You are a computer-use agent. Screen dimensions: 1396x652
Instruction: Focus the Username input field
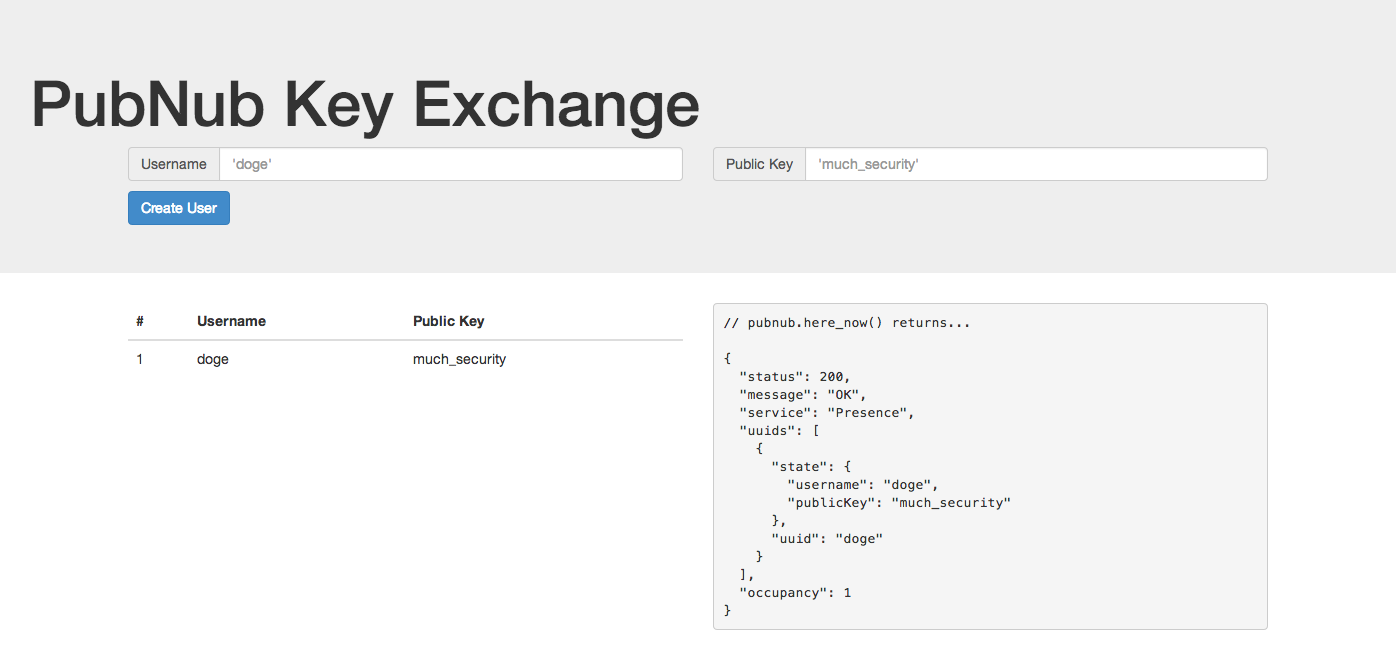(x=450, y=164)
